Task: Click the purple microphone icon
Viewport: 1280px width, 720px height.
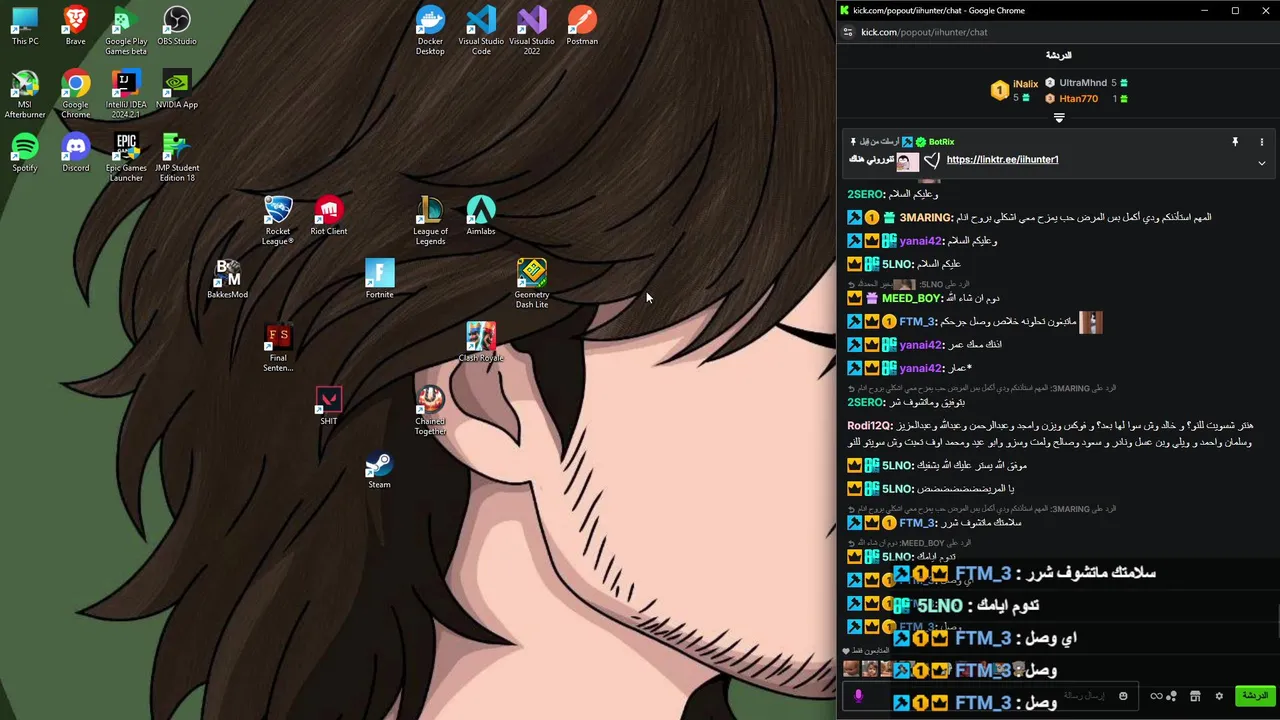Action: point(858,696)
